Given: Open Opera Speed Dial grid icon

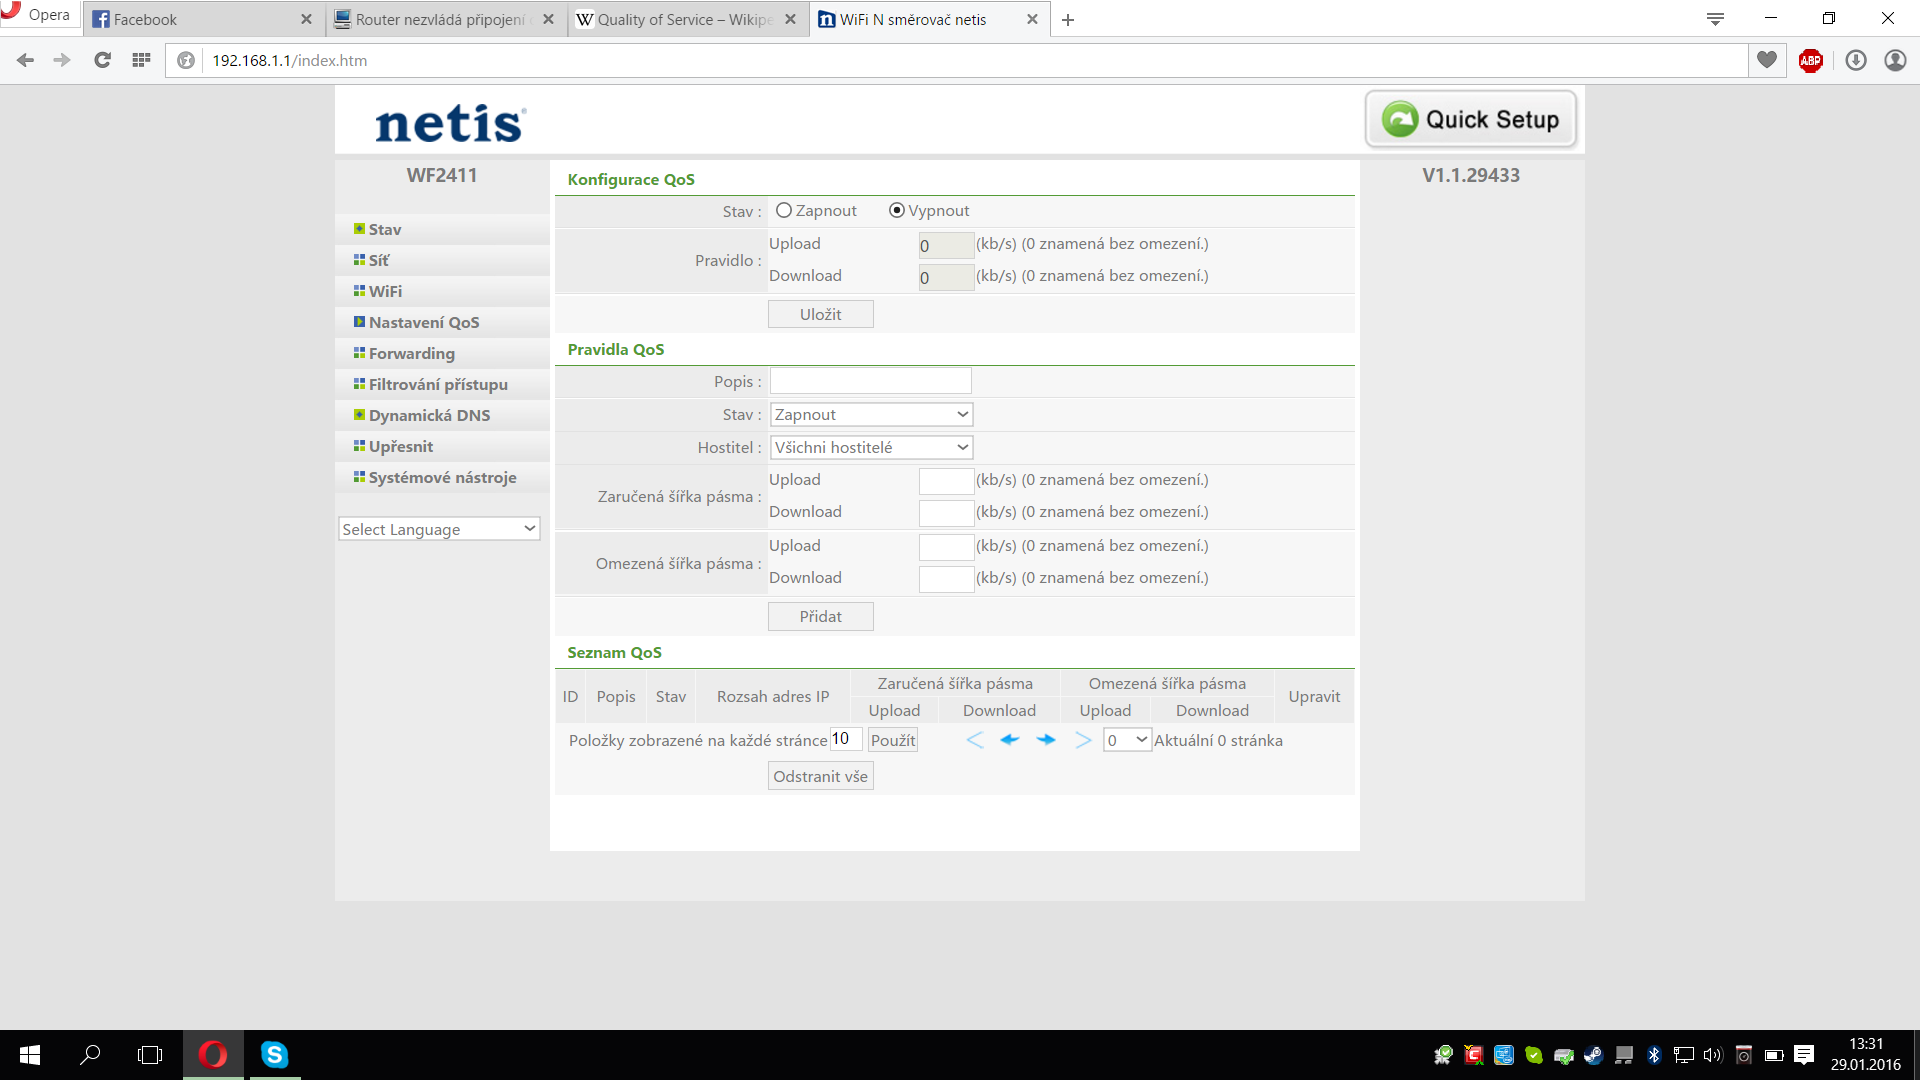Looking at the screenshot, I should pos(141,60).
